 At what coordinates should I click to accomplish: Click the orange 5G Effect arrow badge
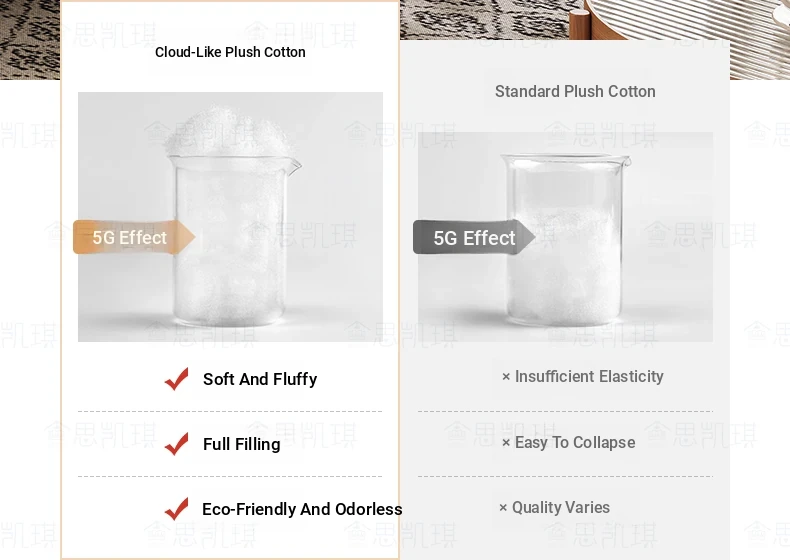(134, 237)
